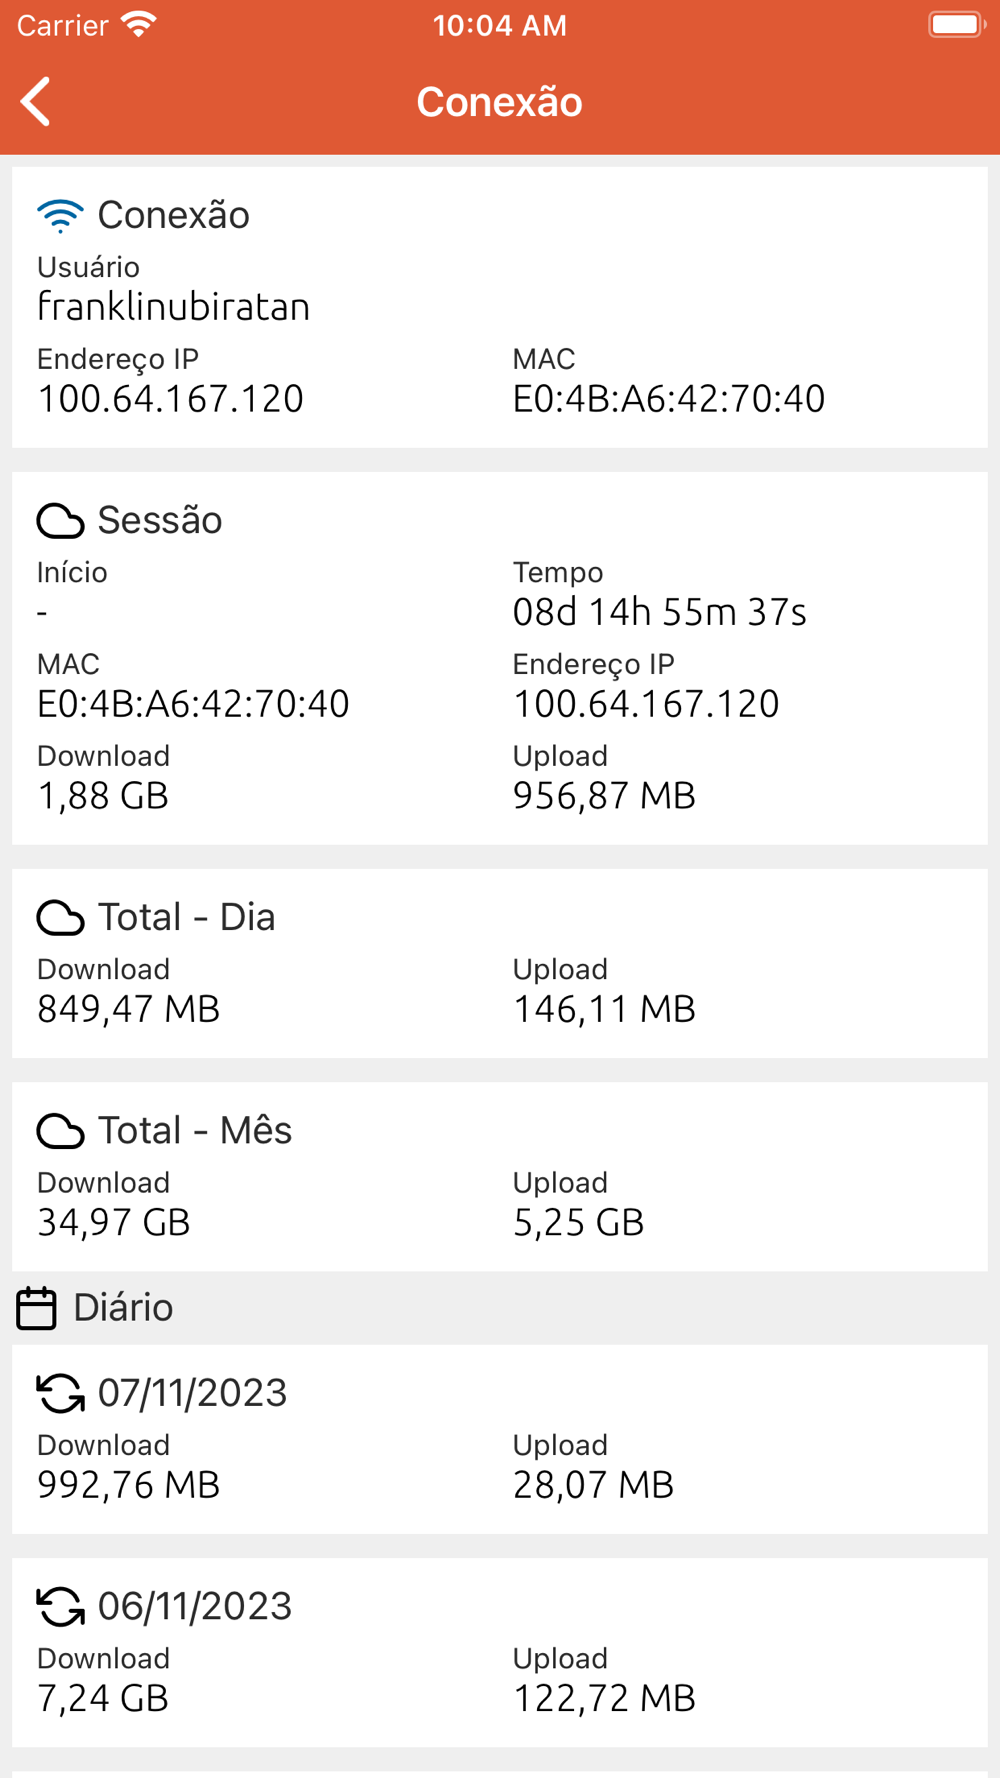Screen dimensions: 1000x1778
Task: Tap the back arrow in header
Action: click(x=36, y=102)
